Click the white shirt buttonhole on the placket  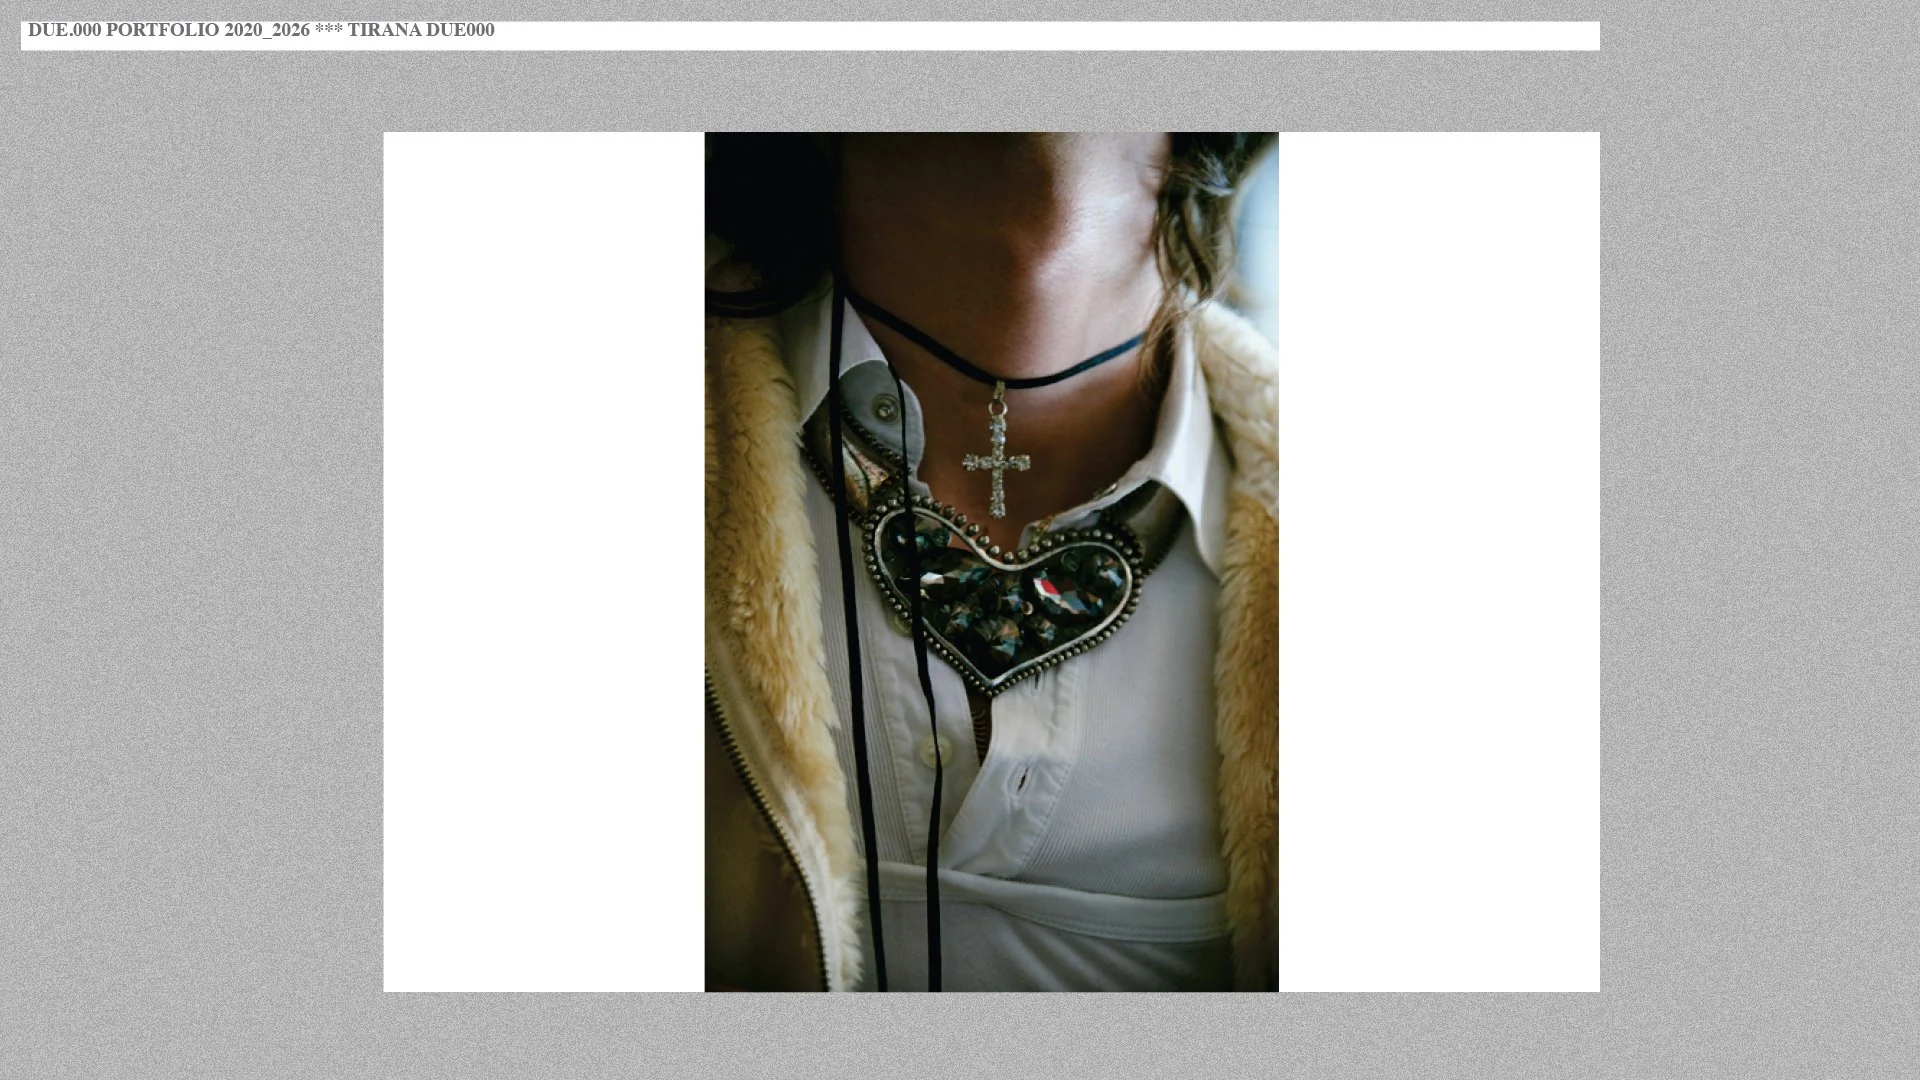coord(1022,780)
